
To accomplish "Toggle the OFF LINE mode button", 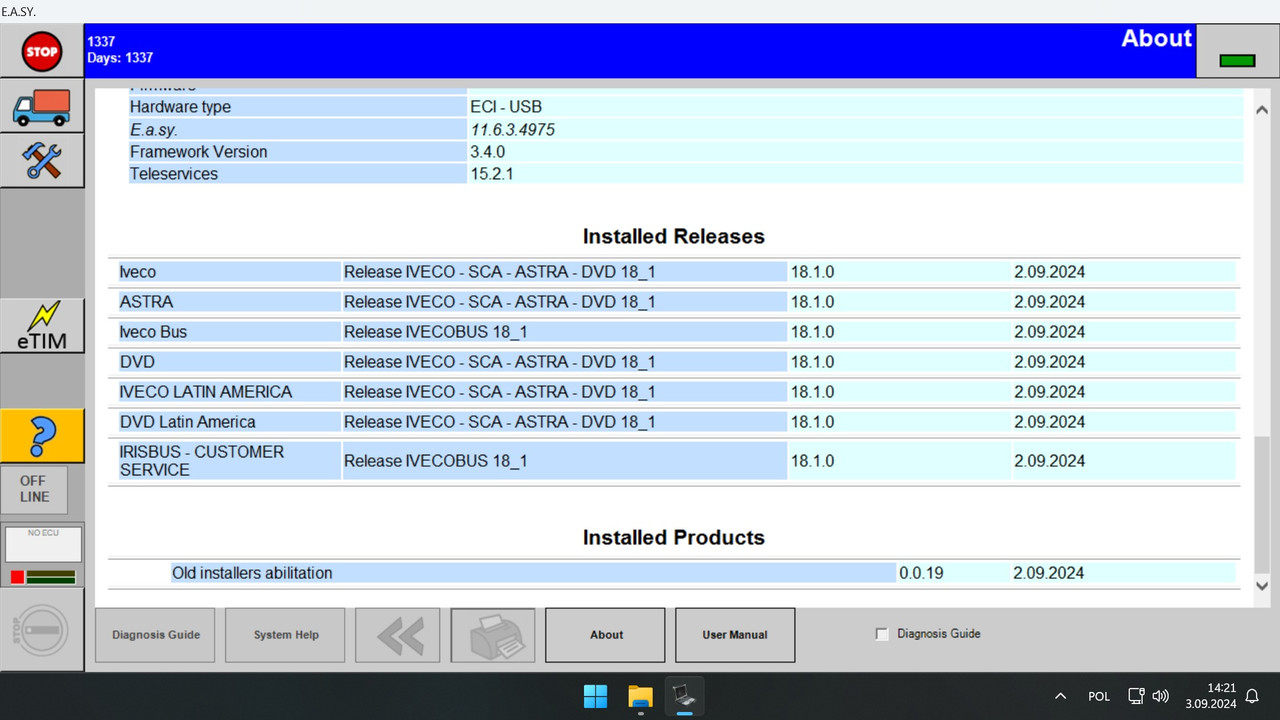I will pyautogui.click(x=34, y=489).
